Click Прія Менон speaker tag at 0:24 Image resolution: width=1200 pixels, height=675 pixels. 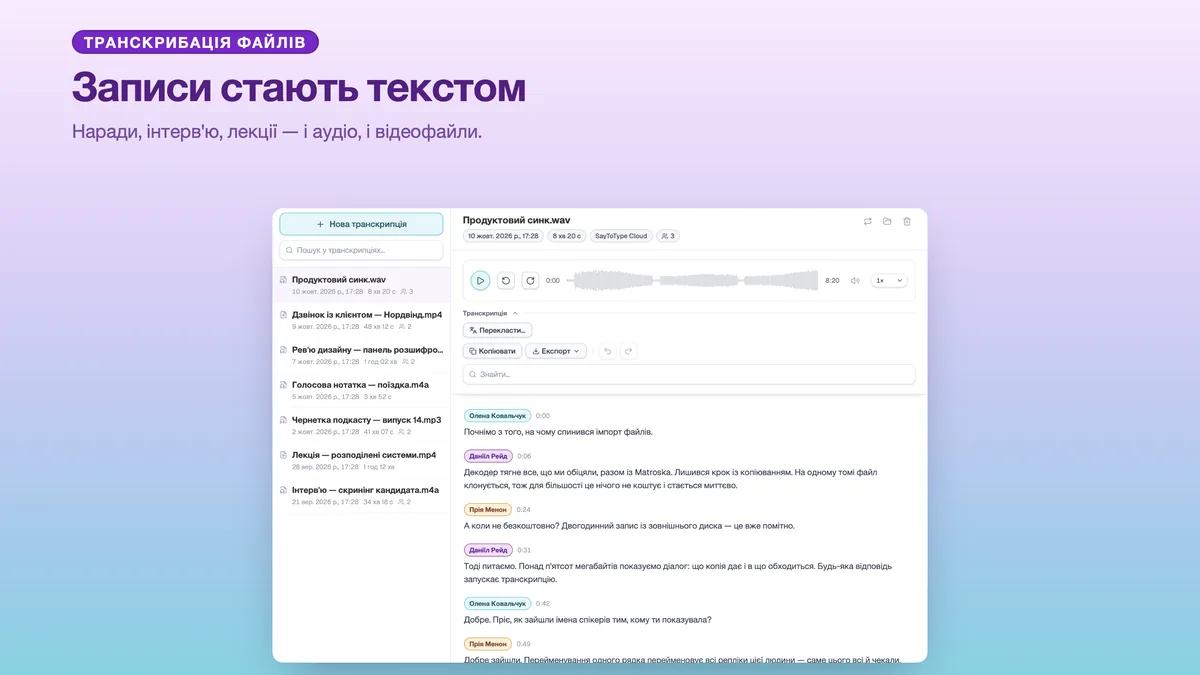pyautogui.click(x=488, y=509)
